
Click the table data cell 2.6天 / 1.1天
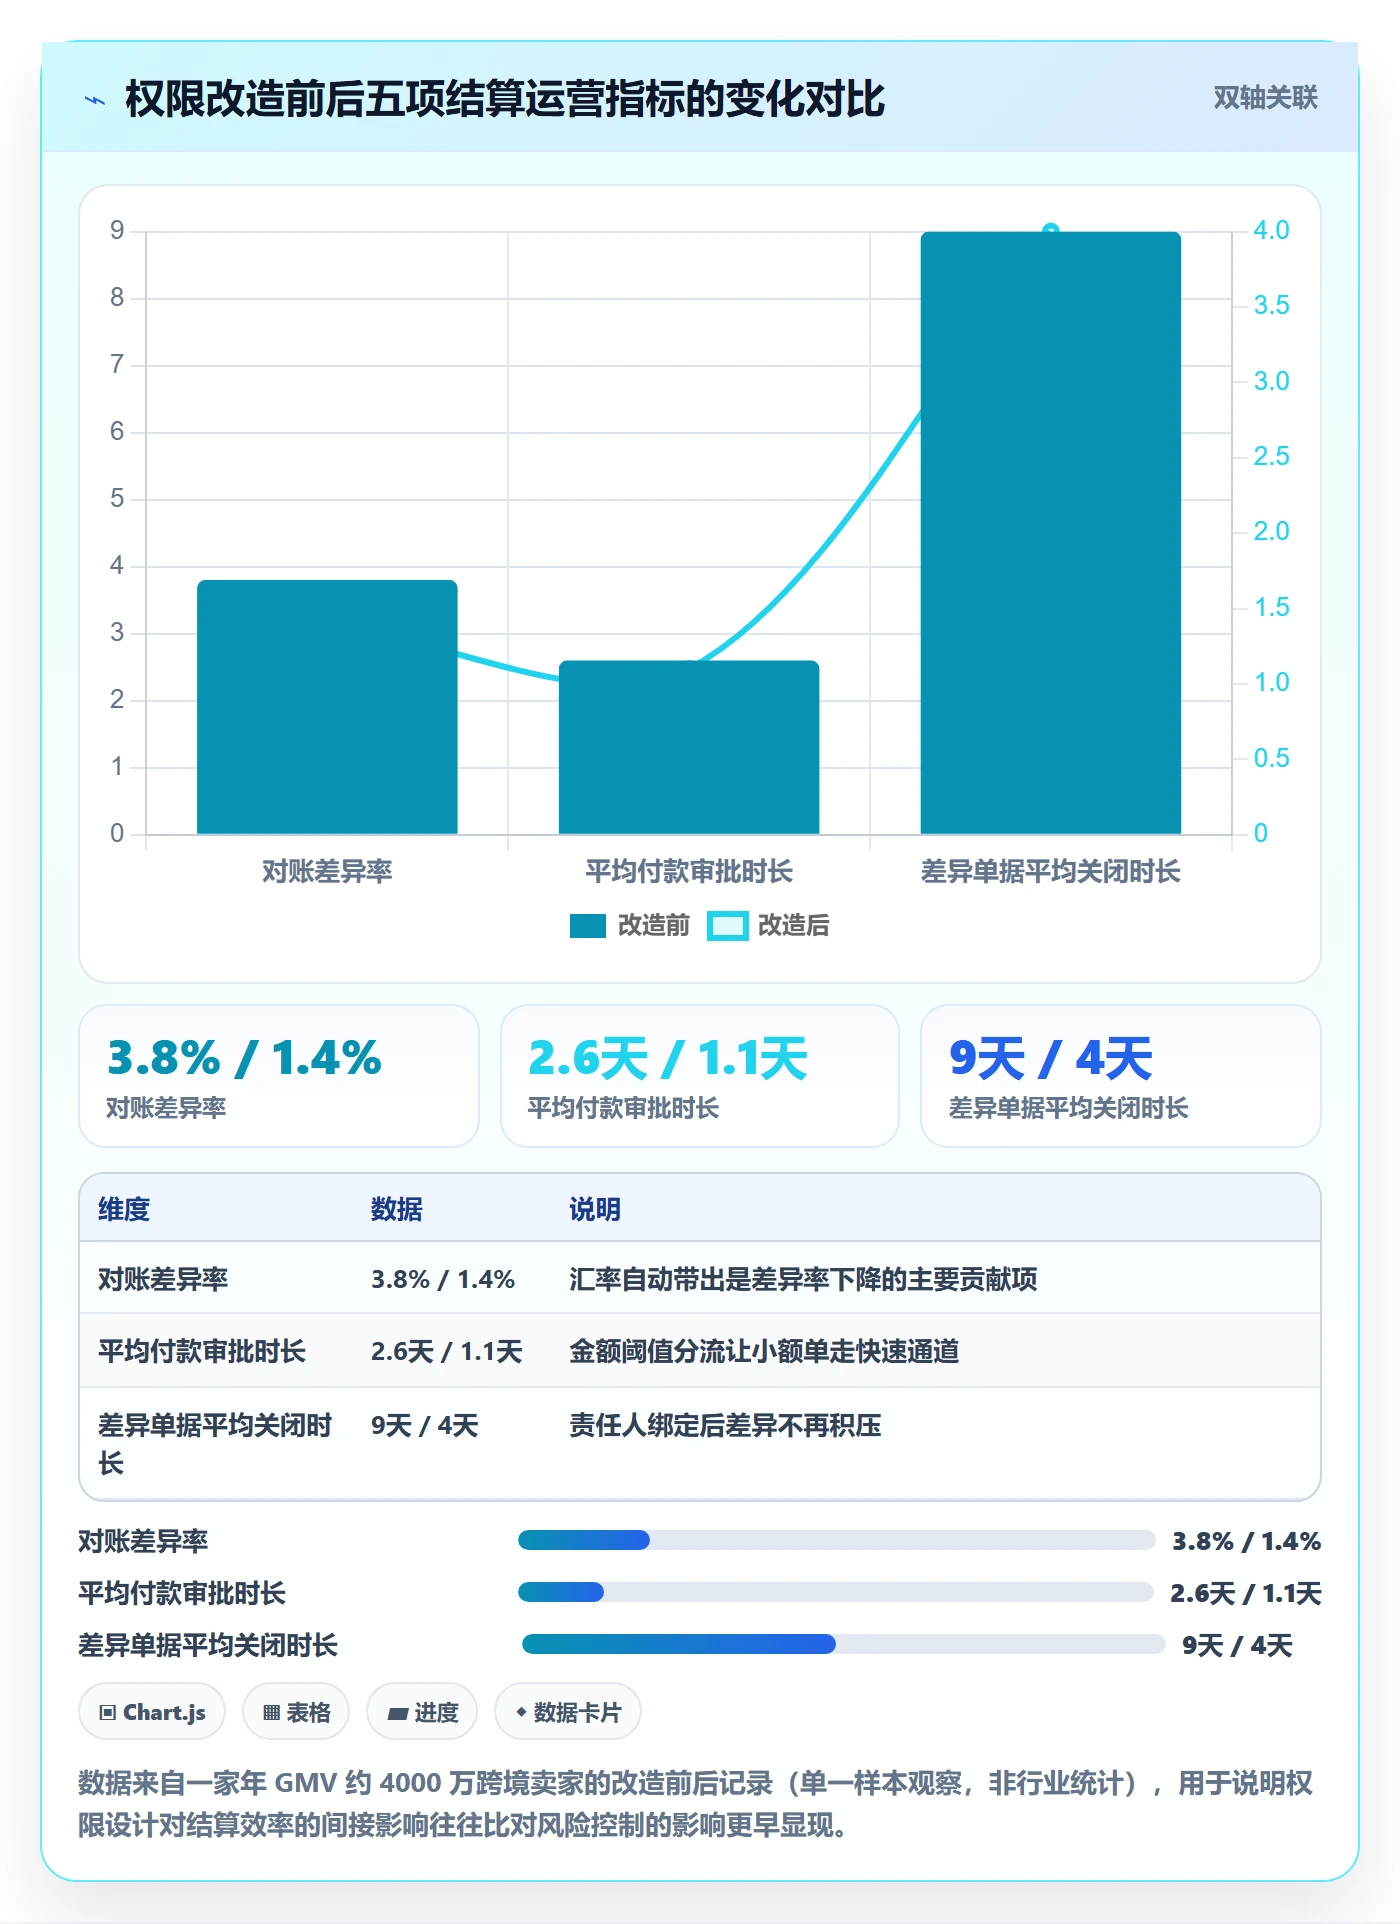(x=446, y=1351)
